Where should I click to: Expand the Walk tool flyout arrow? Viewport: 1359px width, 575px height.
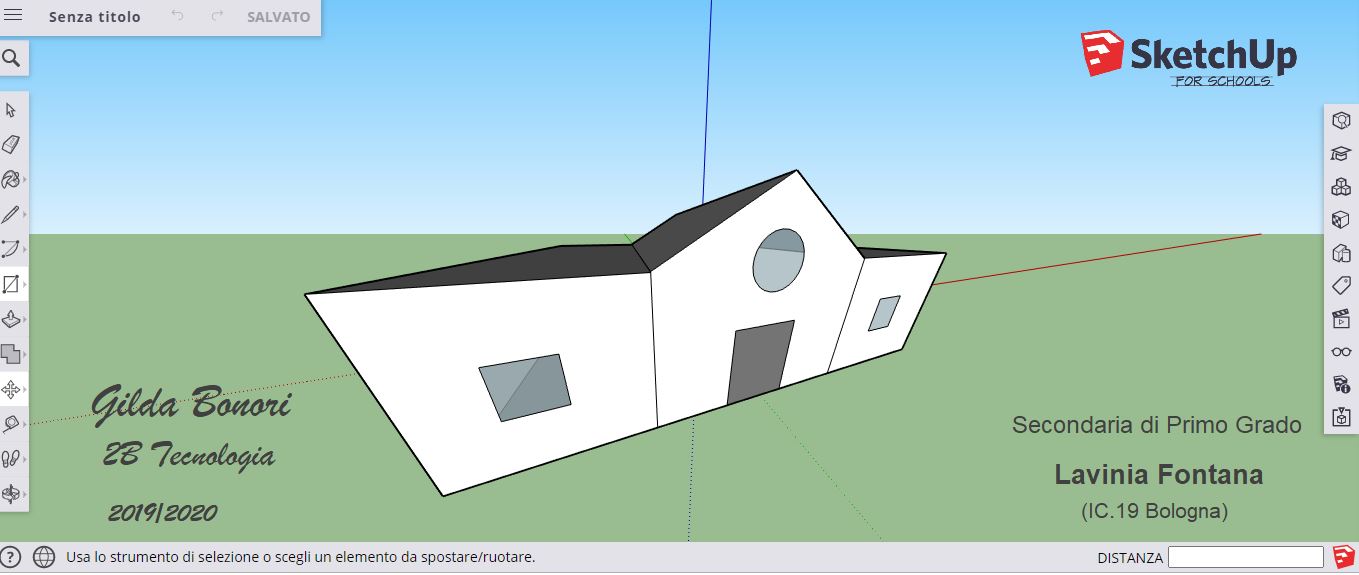pos(24,459)
